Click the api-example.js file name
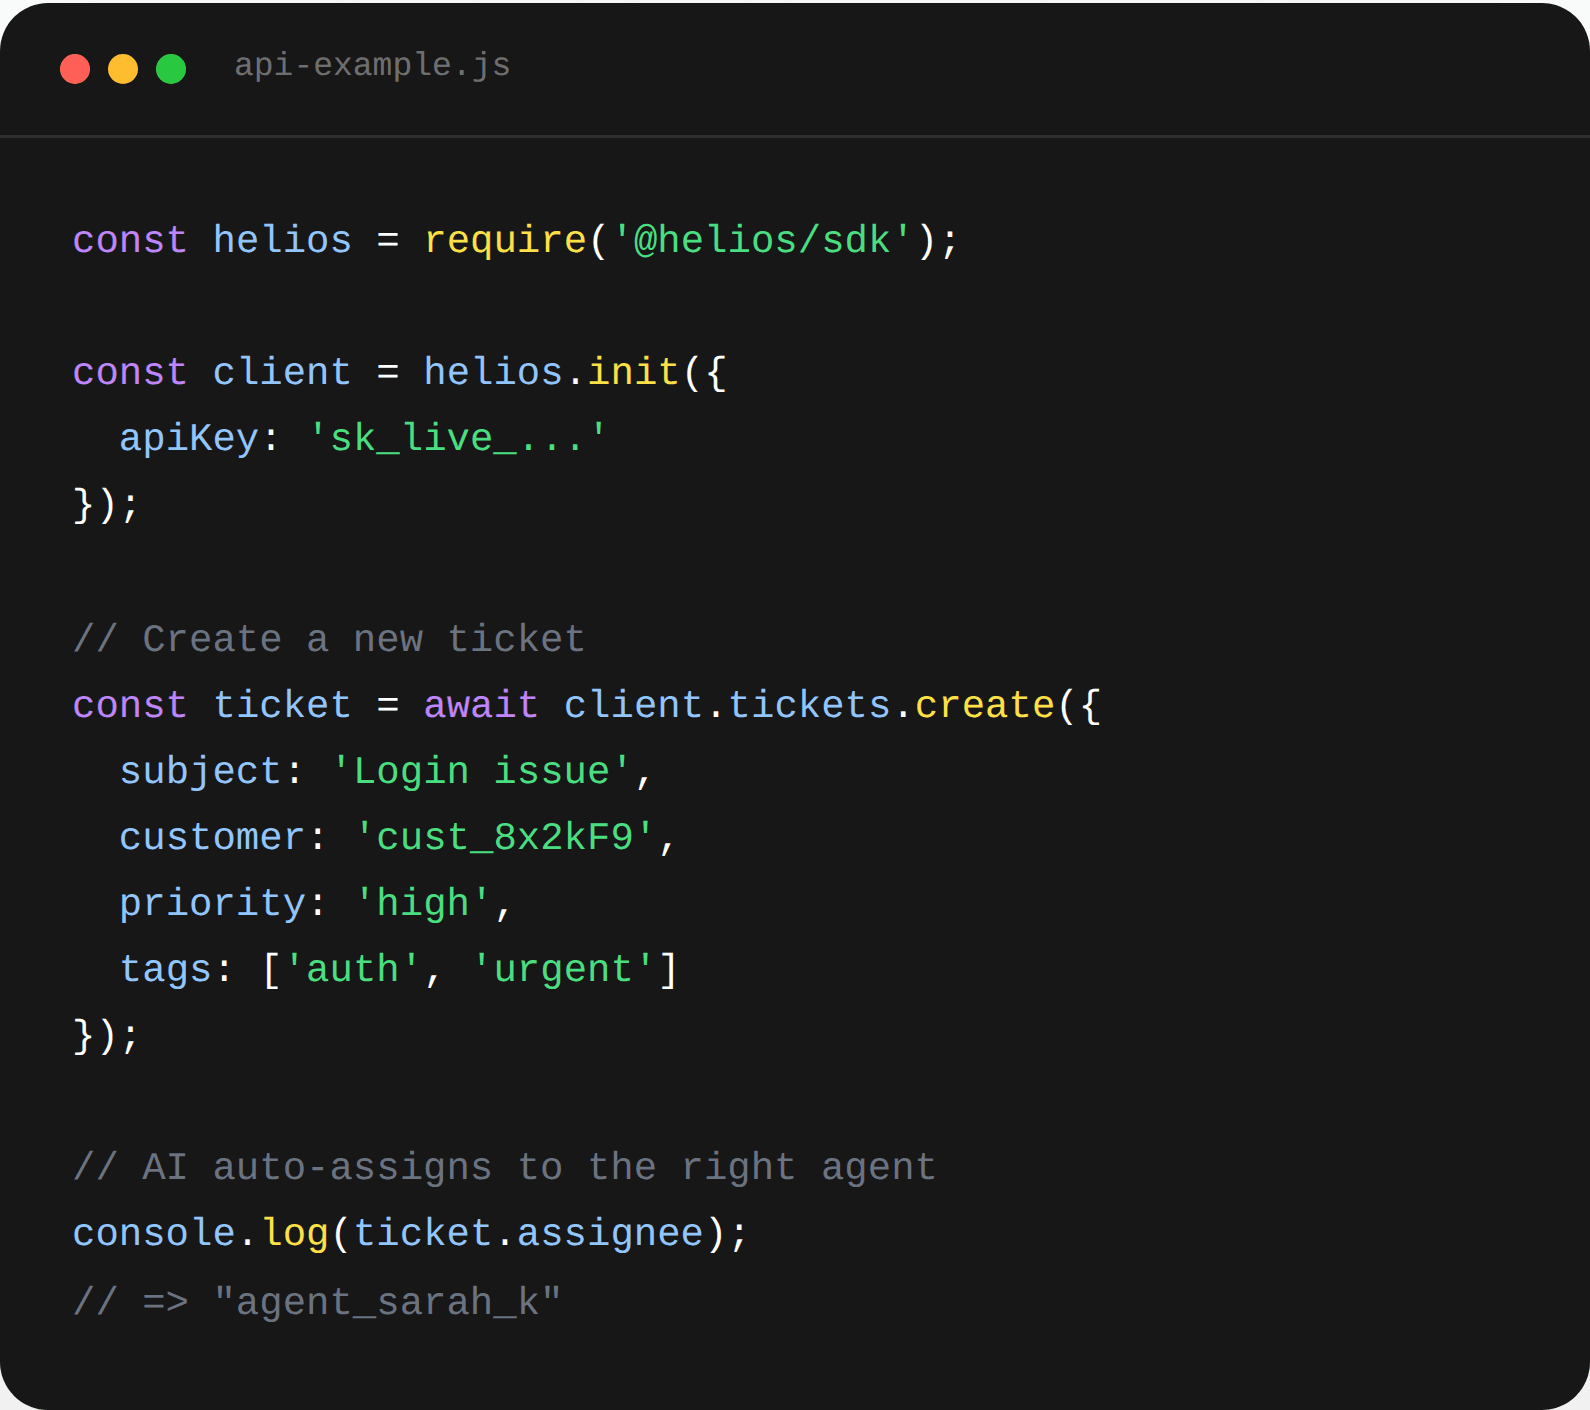This screenshot has height=1410, width=1590. pyautogui.click(x=372, y=66)
